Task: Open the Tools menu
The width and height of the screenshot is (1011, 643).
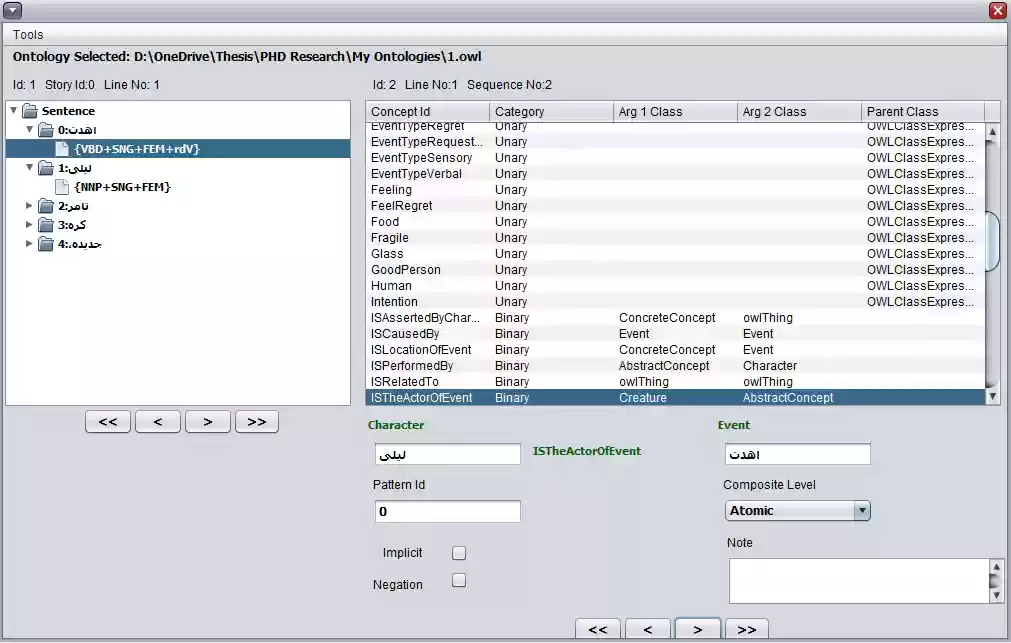Action: point(27,34)
